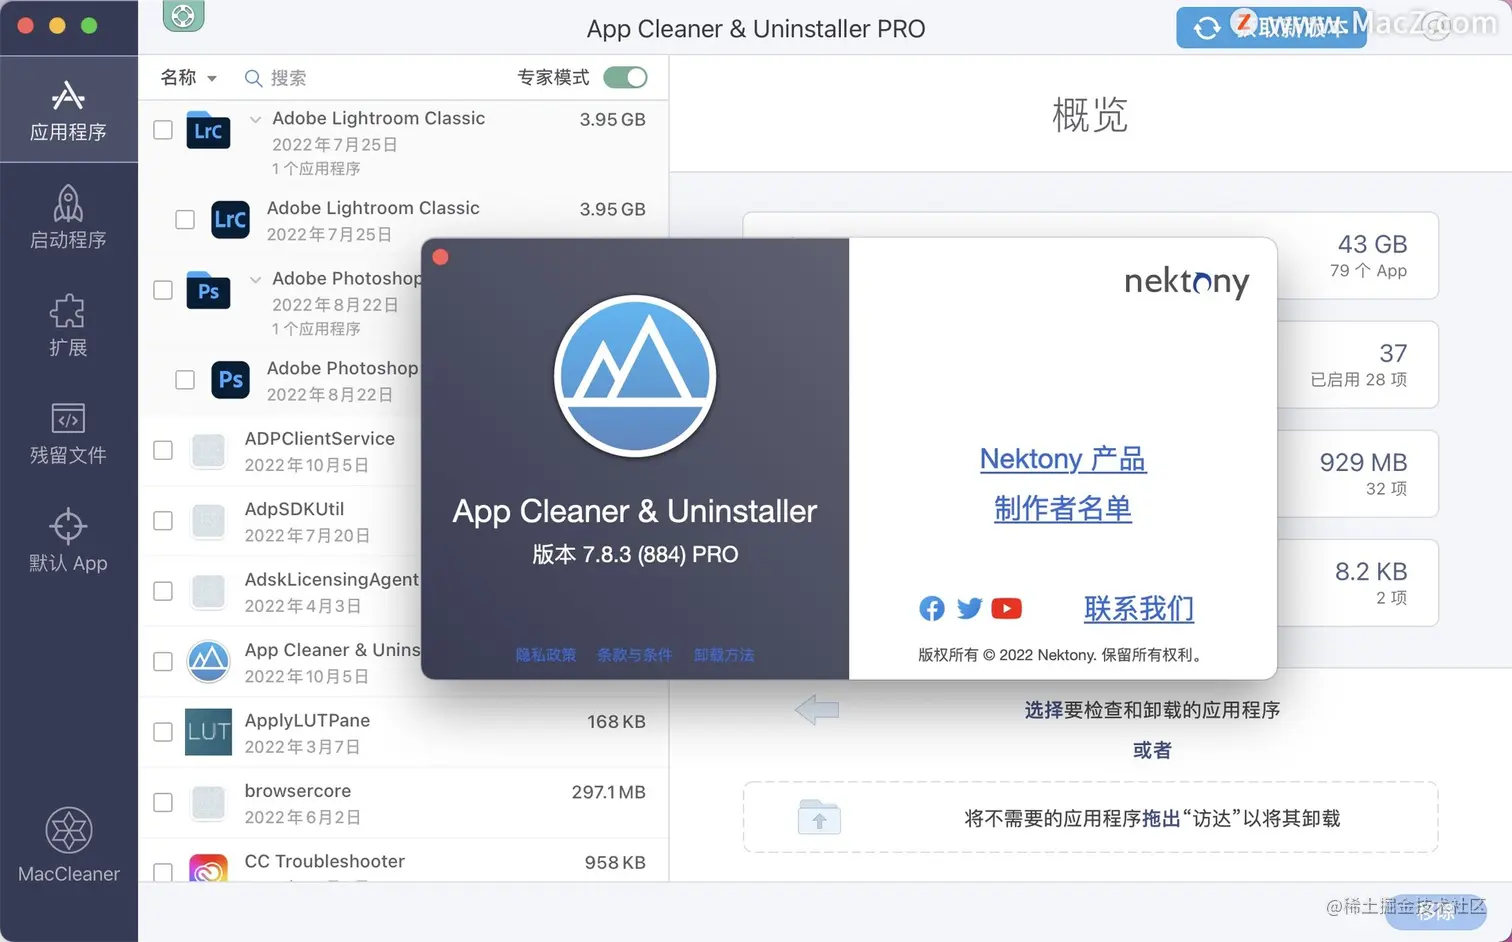Select the 默认 App sidebar section

pyautogui.click(x=68, y=542)
